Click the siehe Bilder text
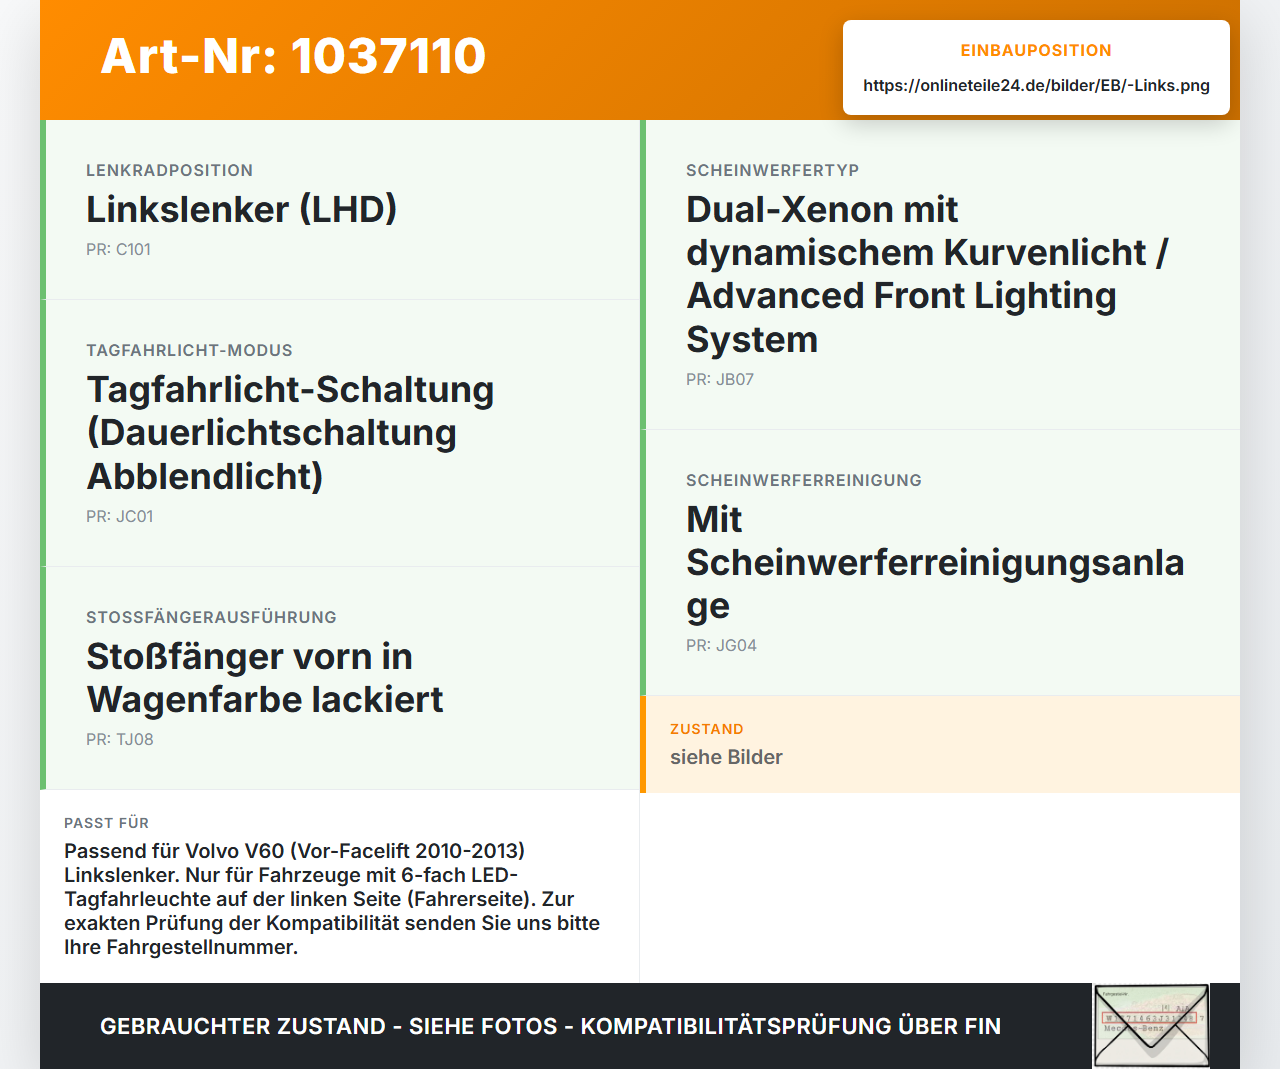This screenshot has width=1280, height=1070. click(726, 757)
